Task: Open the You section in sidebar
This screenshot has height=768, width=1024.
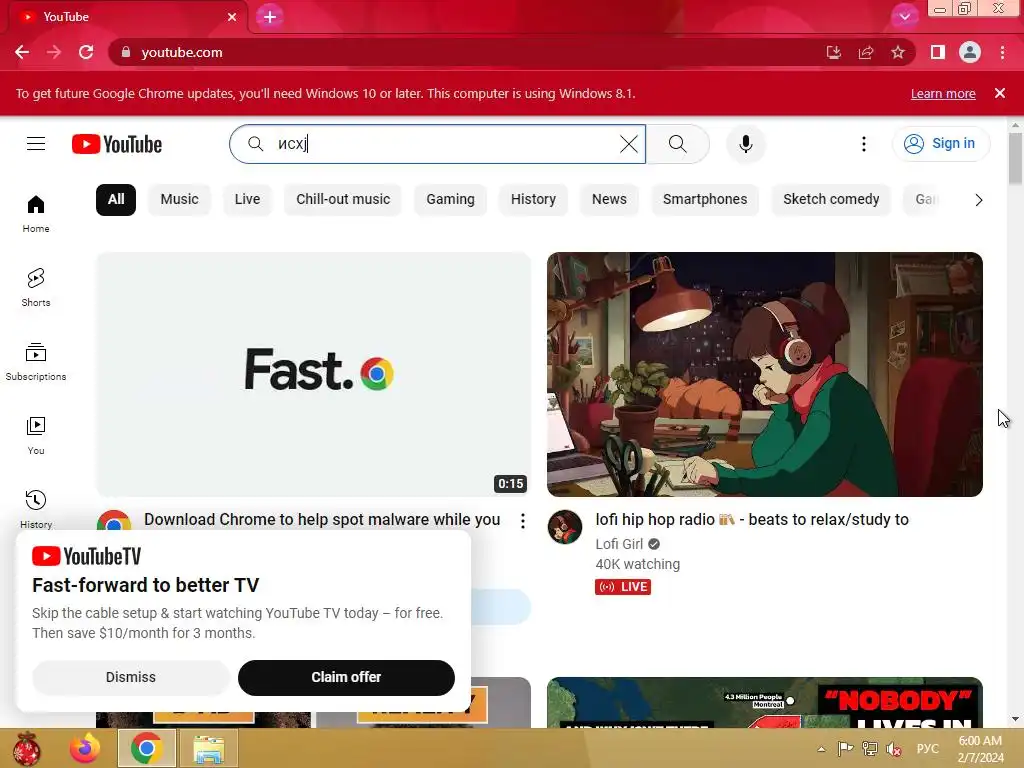Action: click(36, 436)
